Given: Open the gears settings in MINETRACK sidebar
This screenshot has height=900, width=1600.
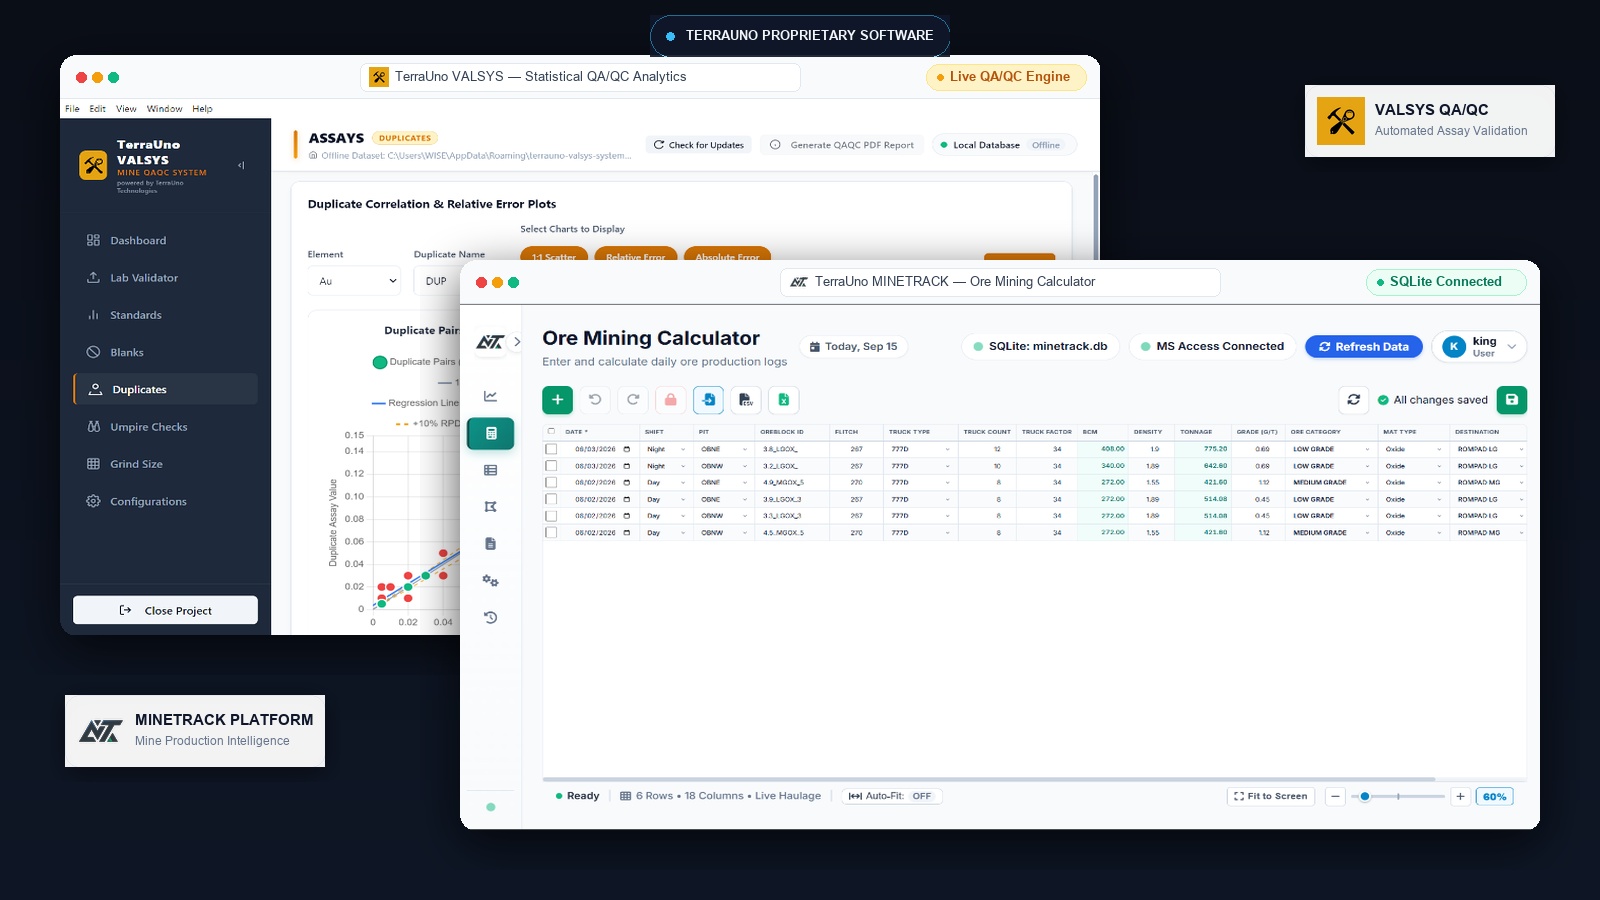Looking at the screenshot, I should pyautogui.click(x=490, y=581).
